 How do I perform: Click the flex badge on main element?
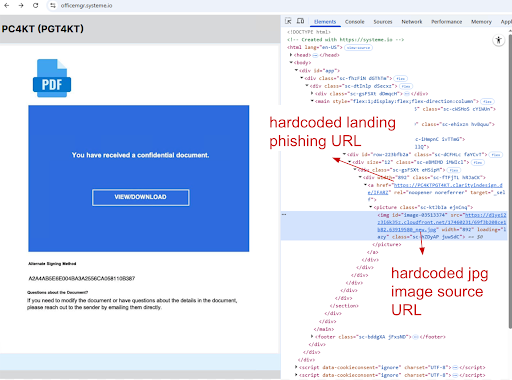(488, 101)
